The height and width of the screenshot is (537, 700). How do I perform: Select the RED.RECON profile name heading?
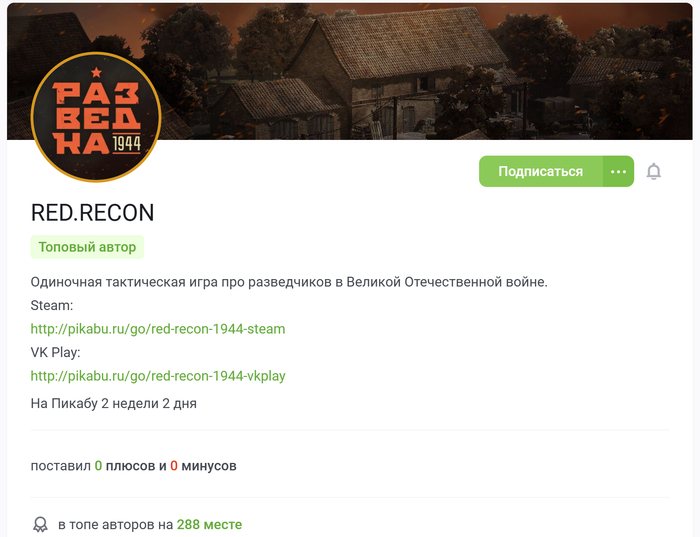92,212
